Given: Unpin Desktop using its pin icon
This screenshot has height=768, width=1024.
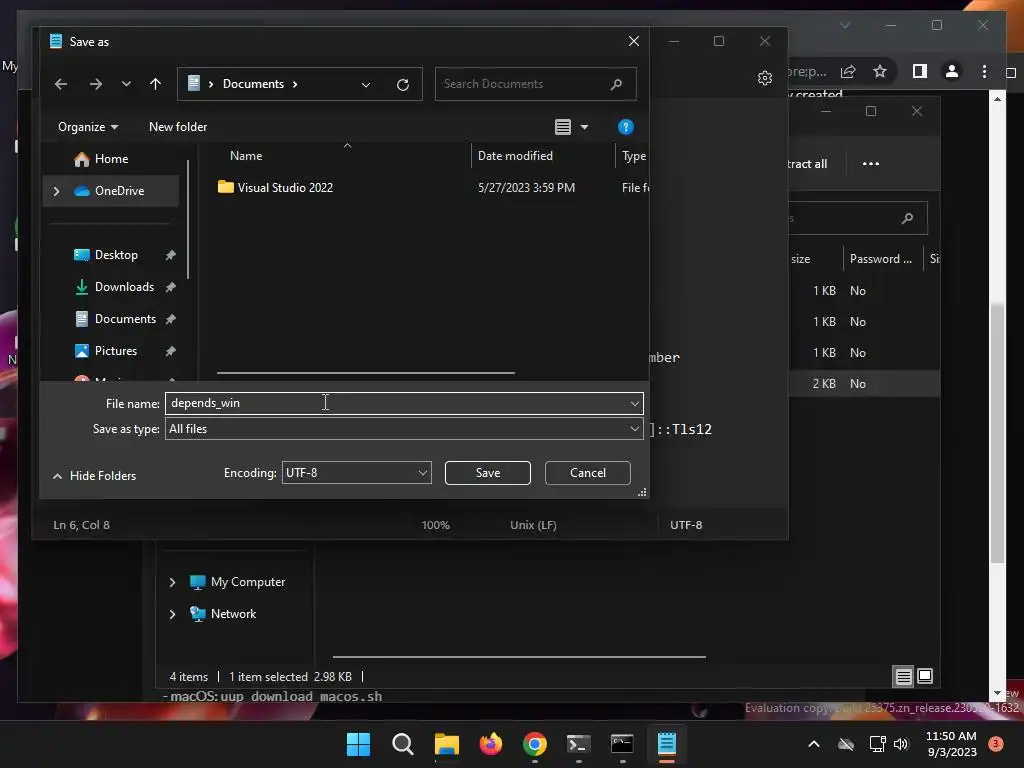Looking at the screenshot, I should pos(170,255).
